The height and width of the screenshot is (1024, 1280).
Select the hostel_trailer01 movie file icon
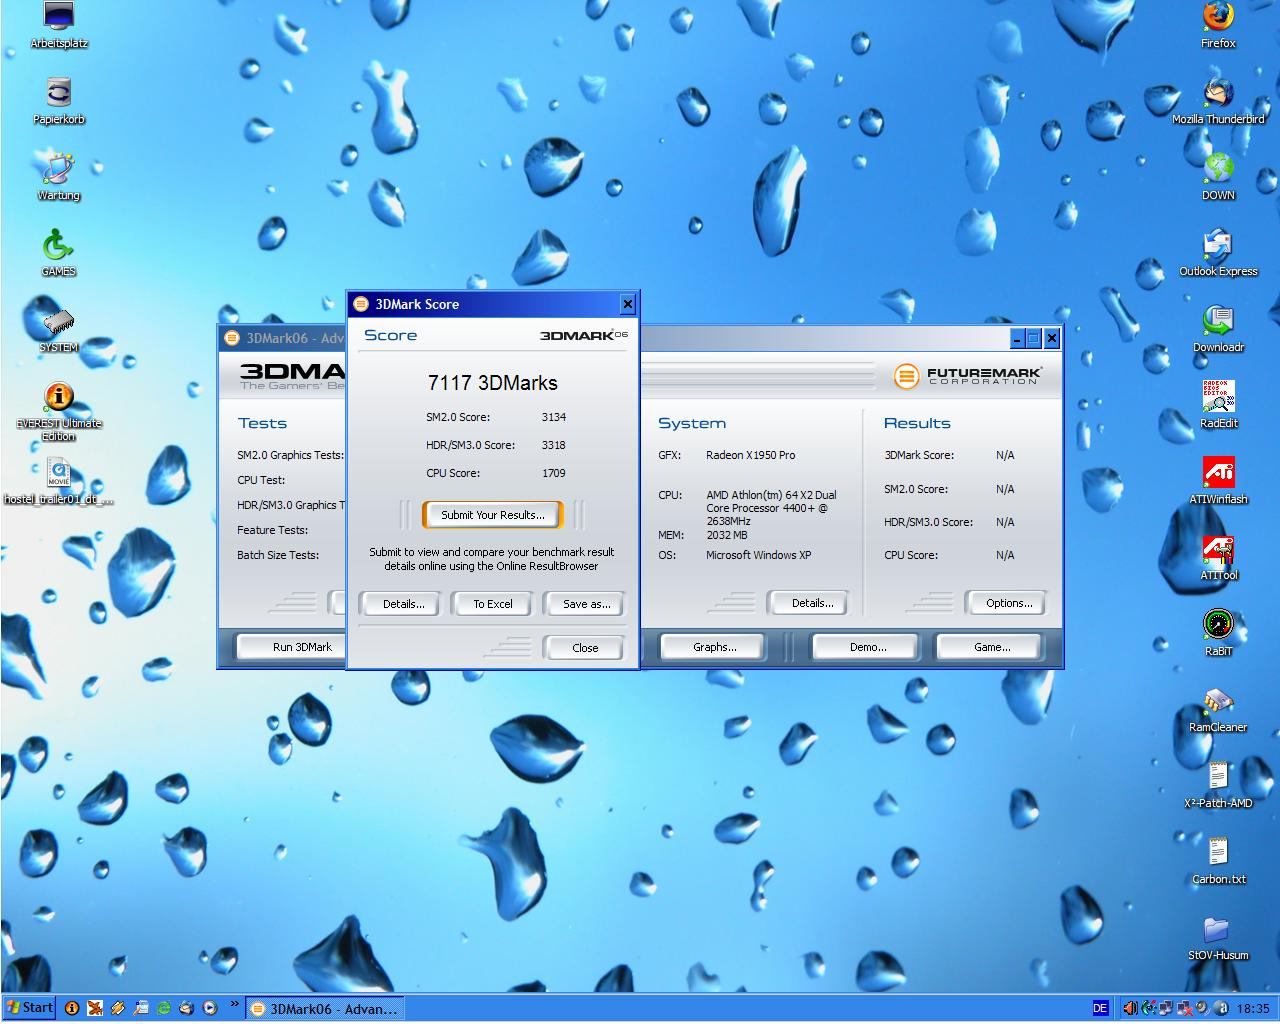point(59,480)
